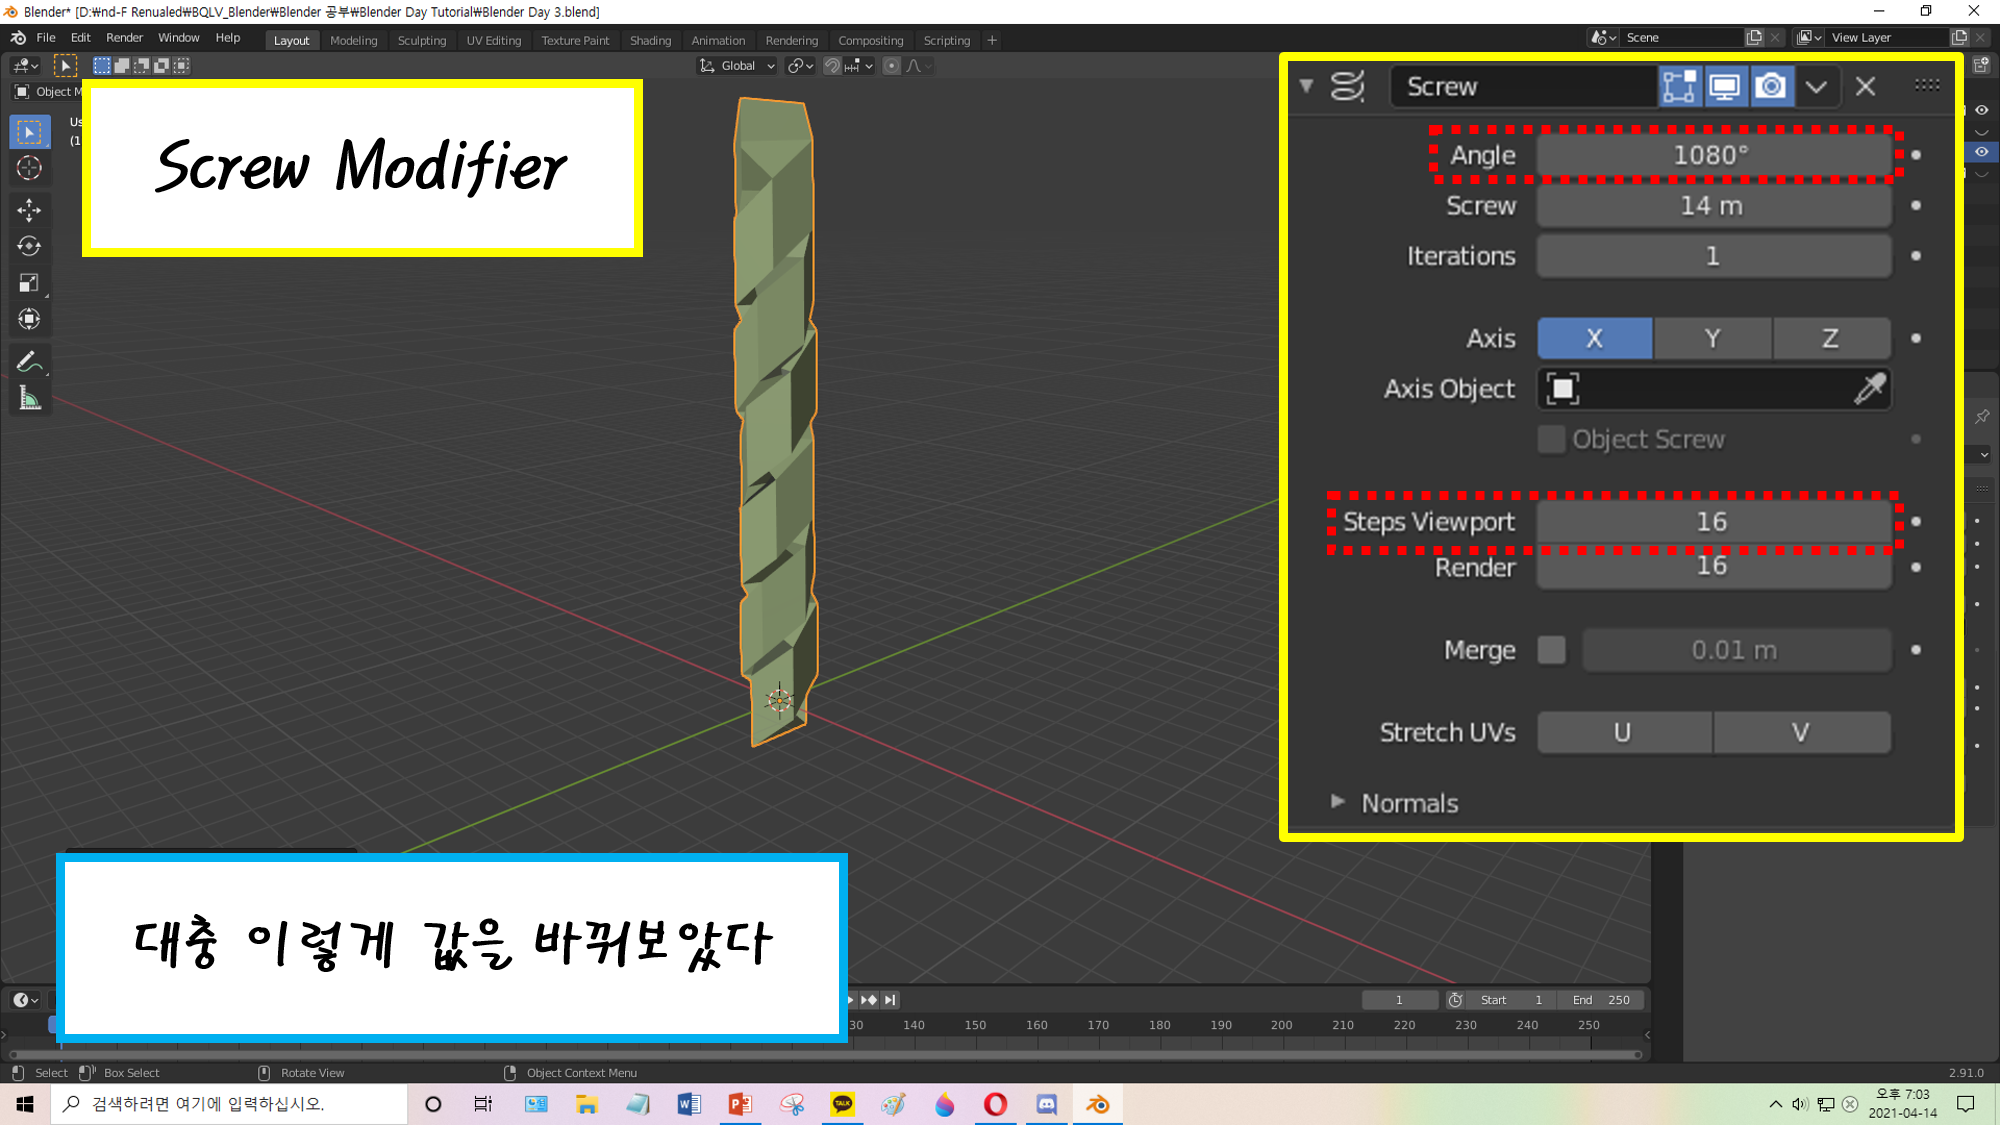Switch to the Modeling workspace tab
Viewport: 2000px width, 1125px height.
[354, 40]
